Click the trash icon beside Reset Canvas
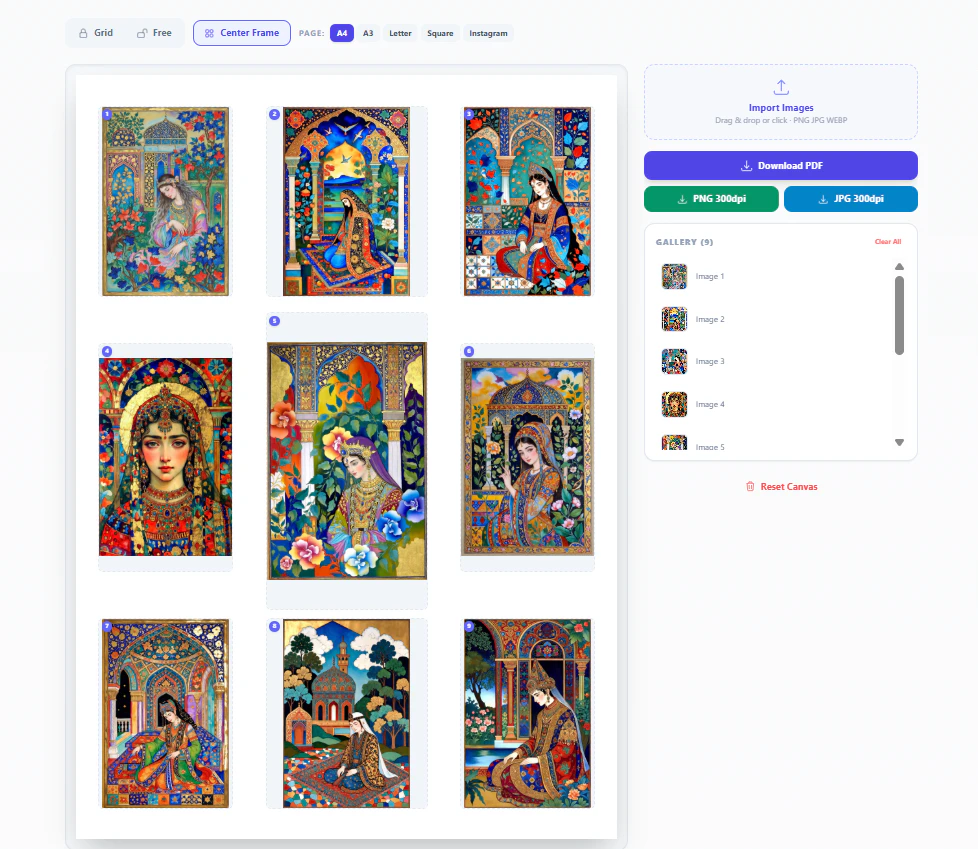 [x=750, y=487]
